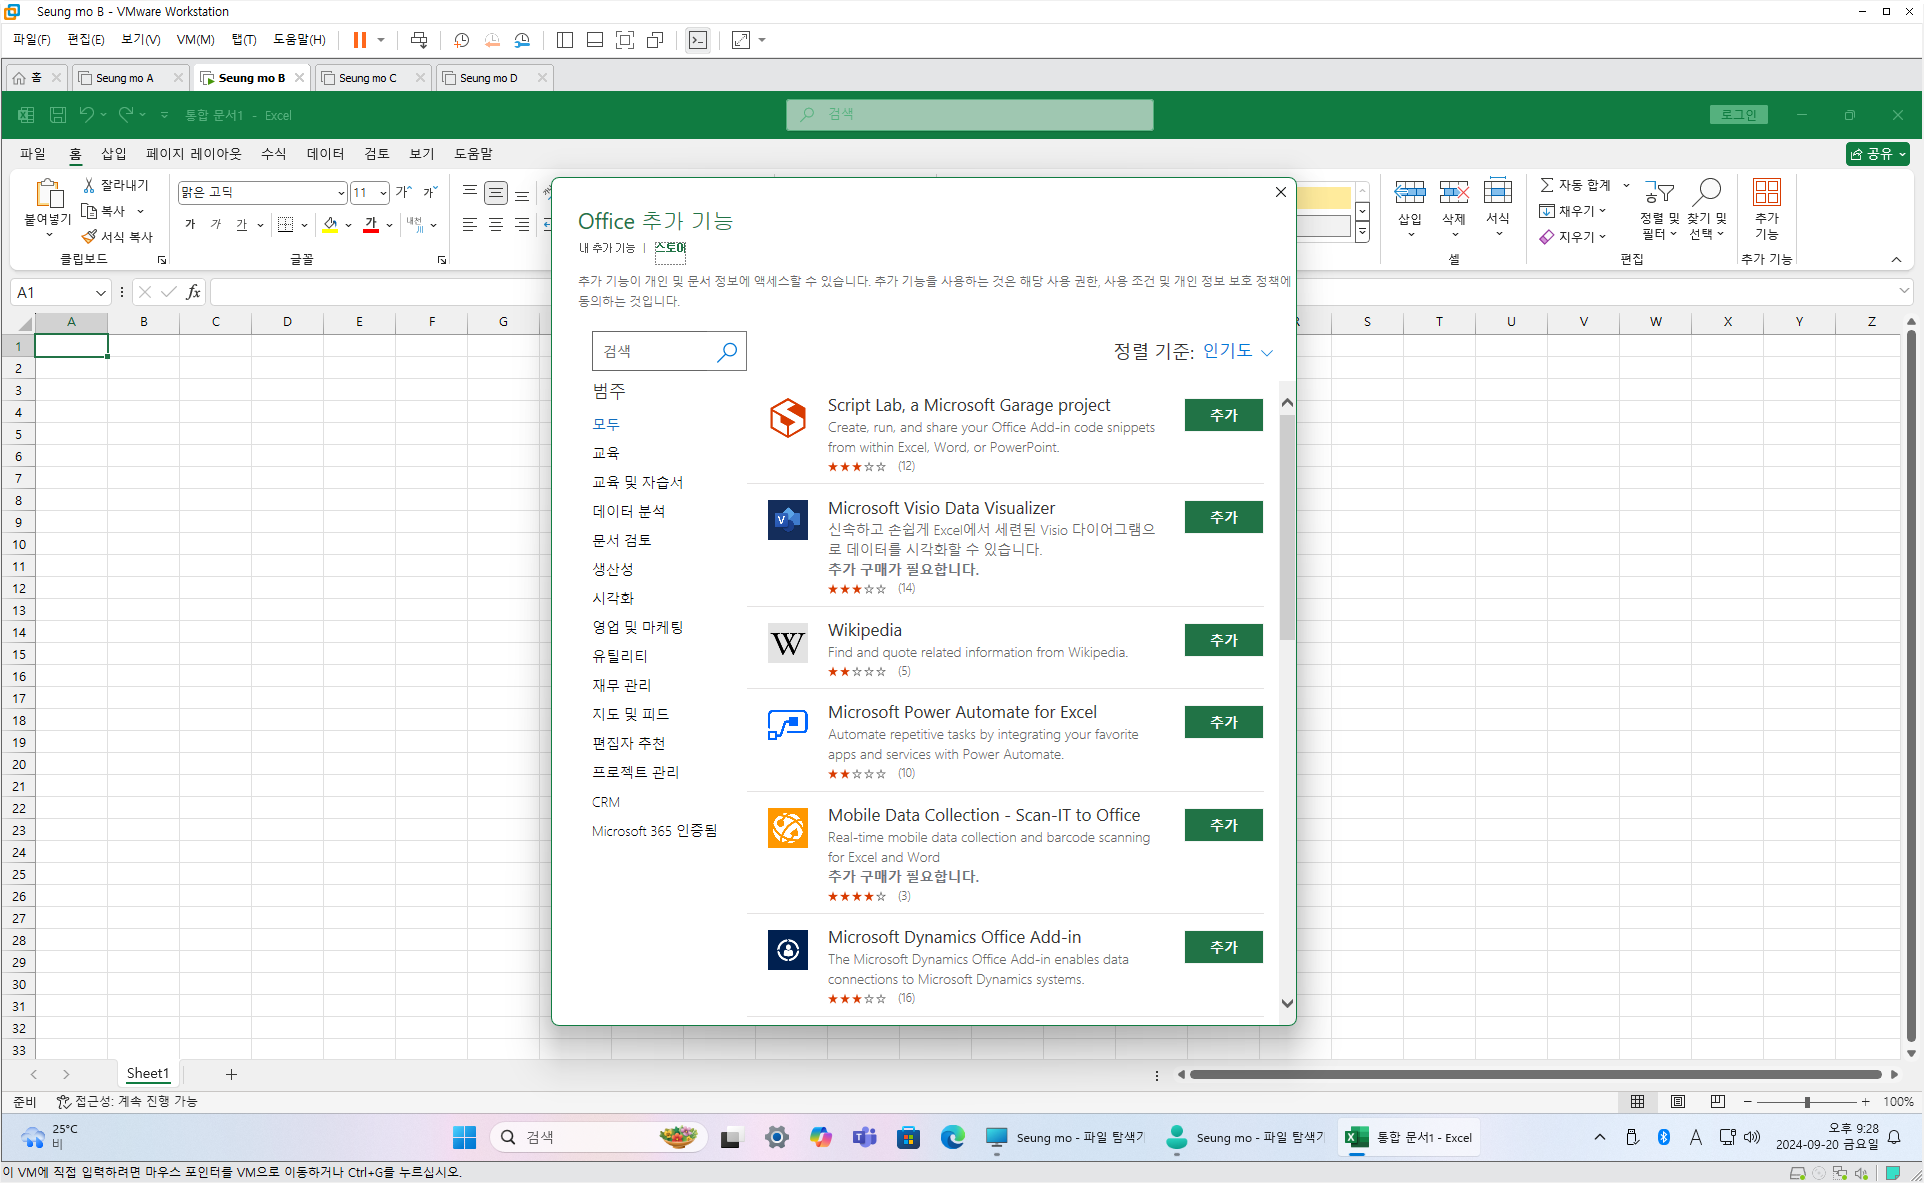Open the 삽입 ribbon tab

pyautogui.click(x=113, y=153)
